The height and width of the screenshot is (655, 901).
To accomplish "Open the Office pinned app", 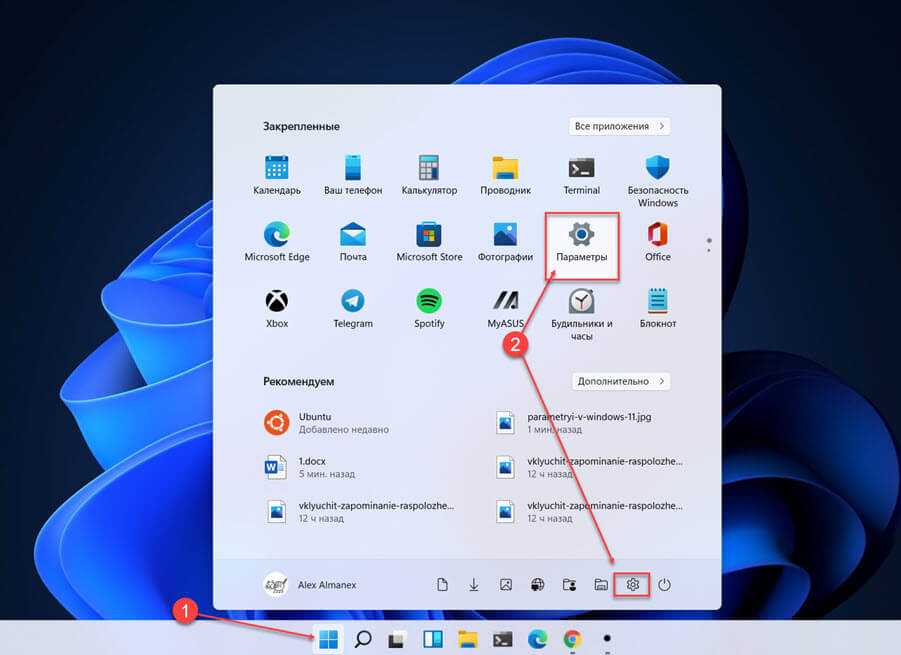I will 657,242.
